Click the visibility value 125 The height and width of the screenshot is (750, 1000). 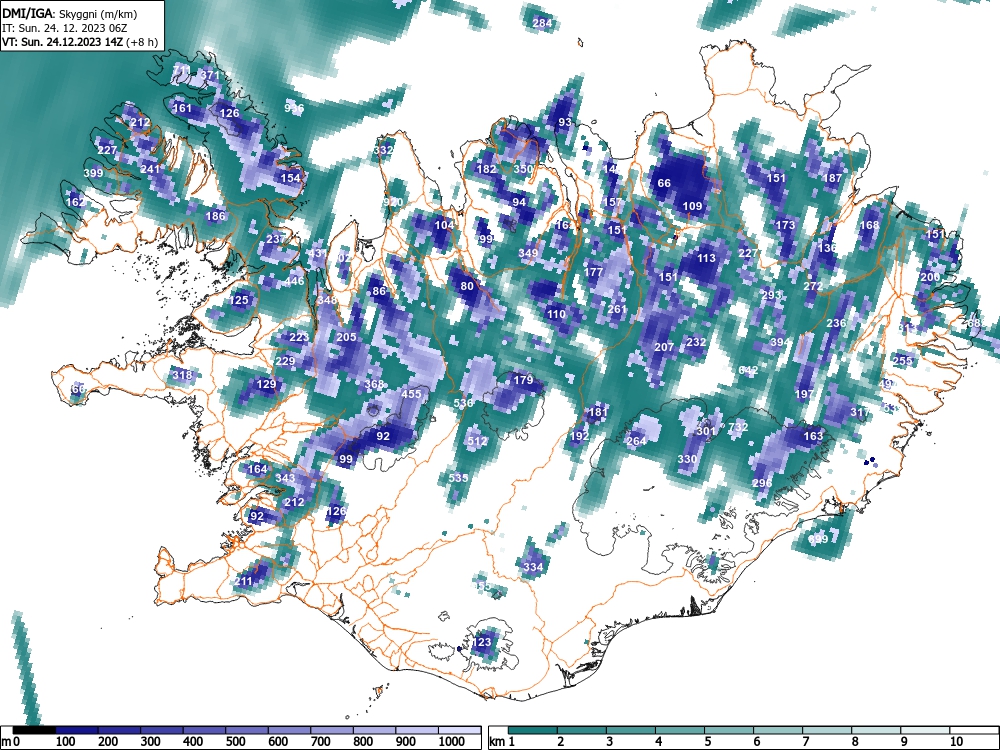coord(239,300)
